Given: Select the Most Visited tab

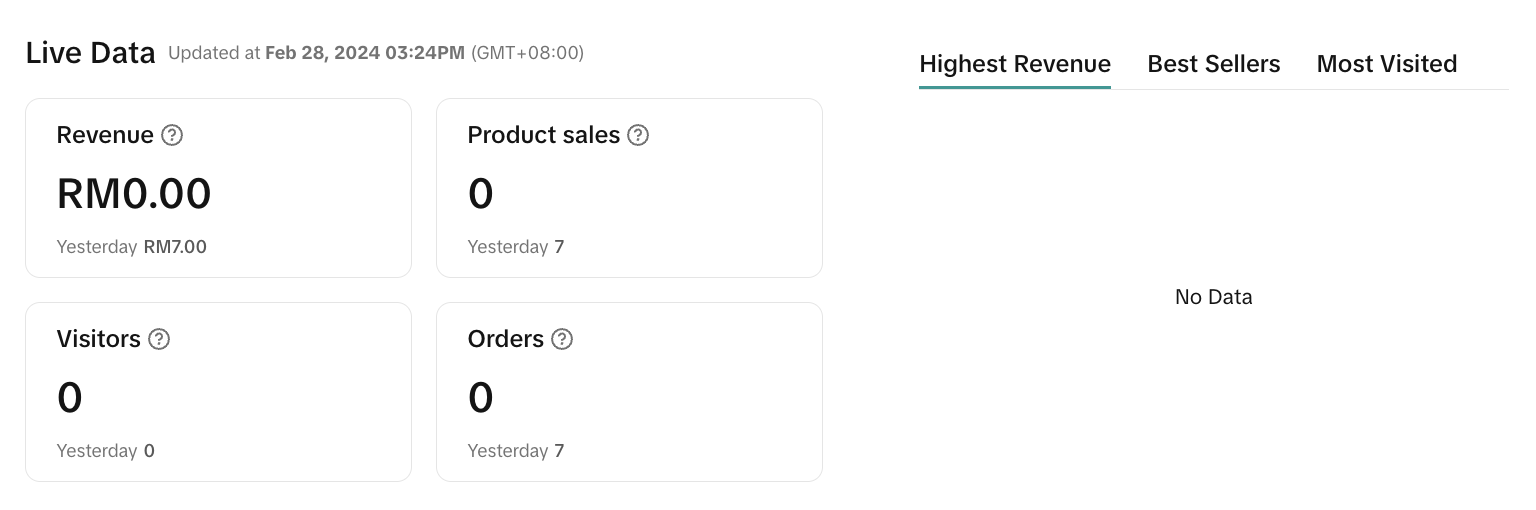Looking at the screenshot, I should [x=1386, y=64].
